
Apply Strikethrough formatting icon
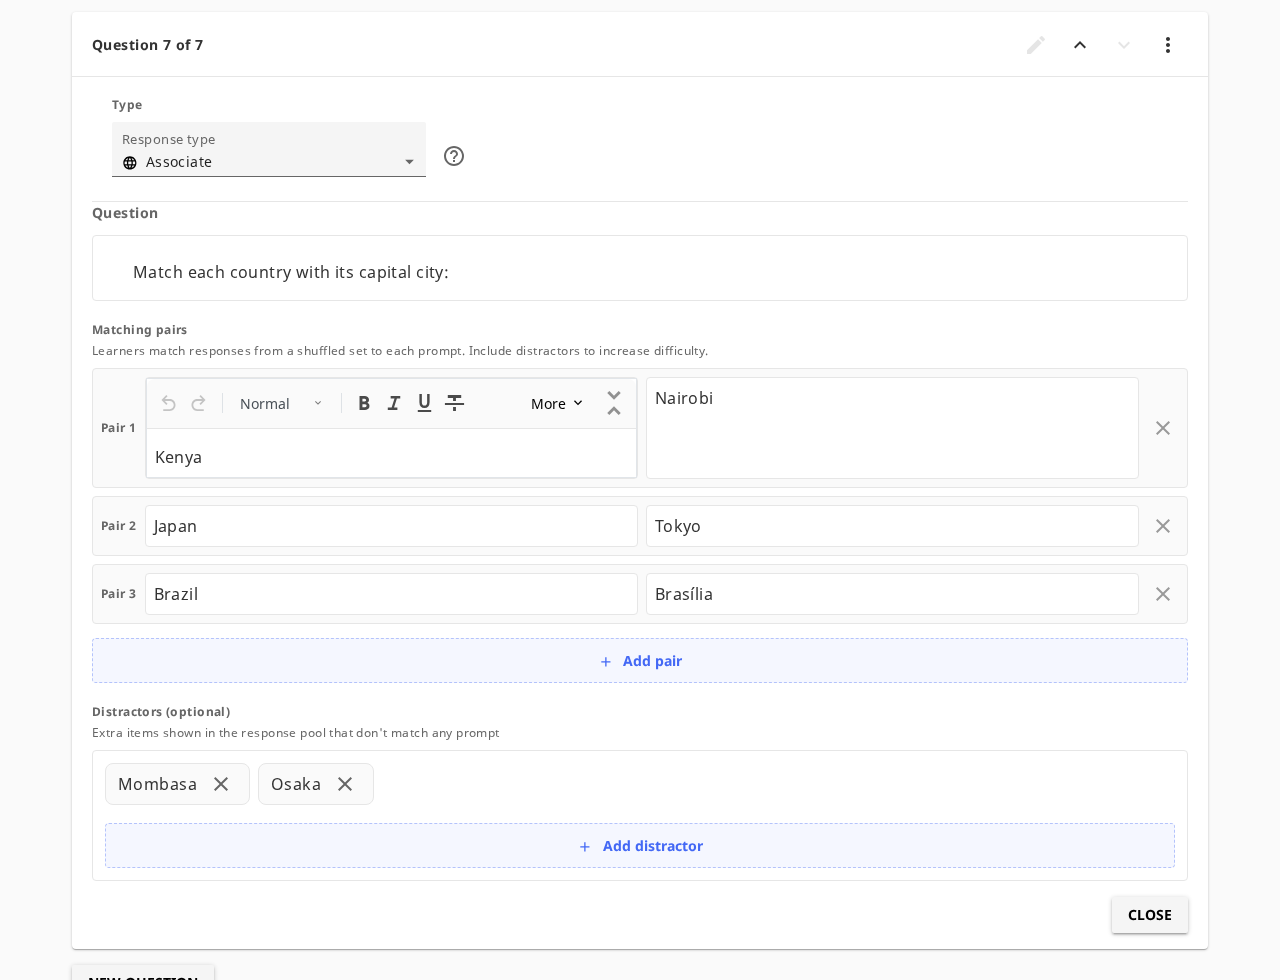tap(454, 403)
